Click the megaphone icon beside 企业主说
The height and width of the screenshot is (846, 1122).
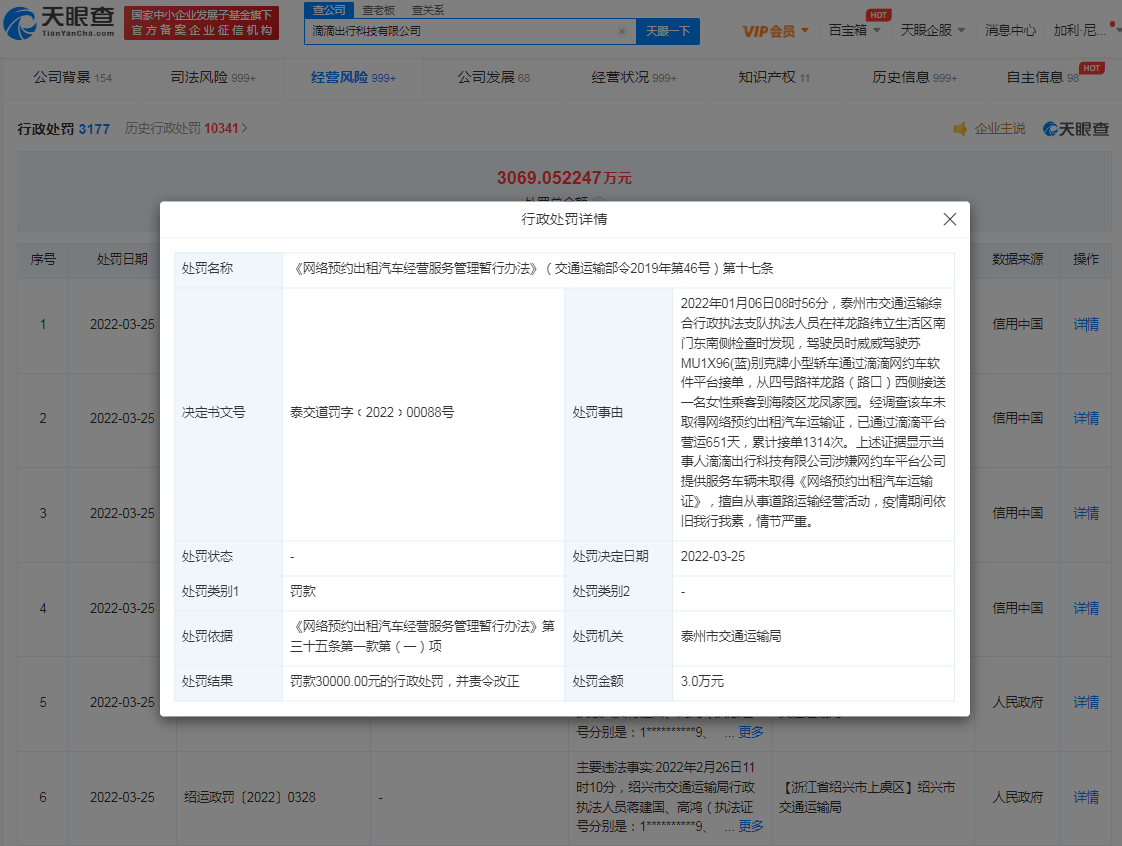pyautogui.click(x=960, y=129)
